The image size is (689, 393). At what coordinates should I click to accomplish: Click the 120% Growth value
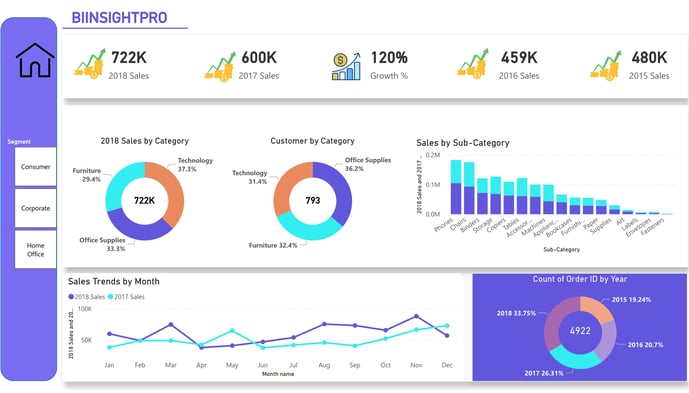pos(389,57)
